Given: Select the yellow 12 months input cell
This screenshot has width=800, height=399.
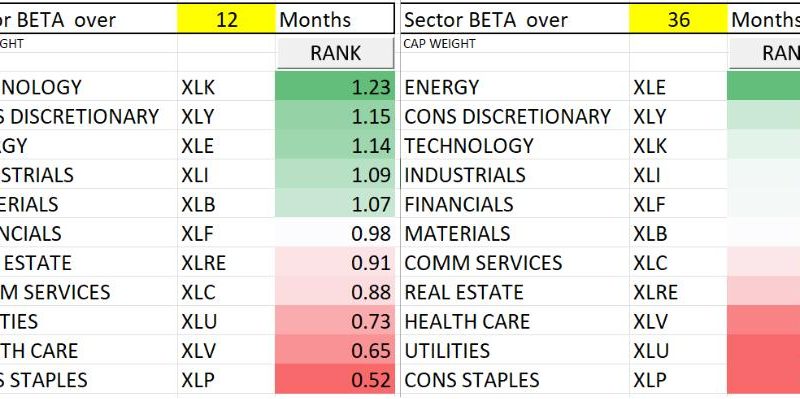Looking at the screenshot, I should coord(226,19).
